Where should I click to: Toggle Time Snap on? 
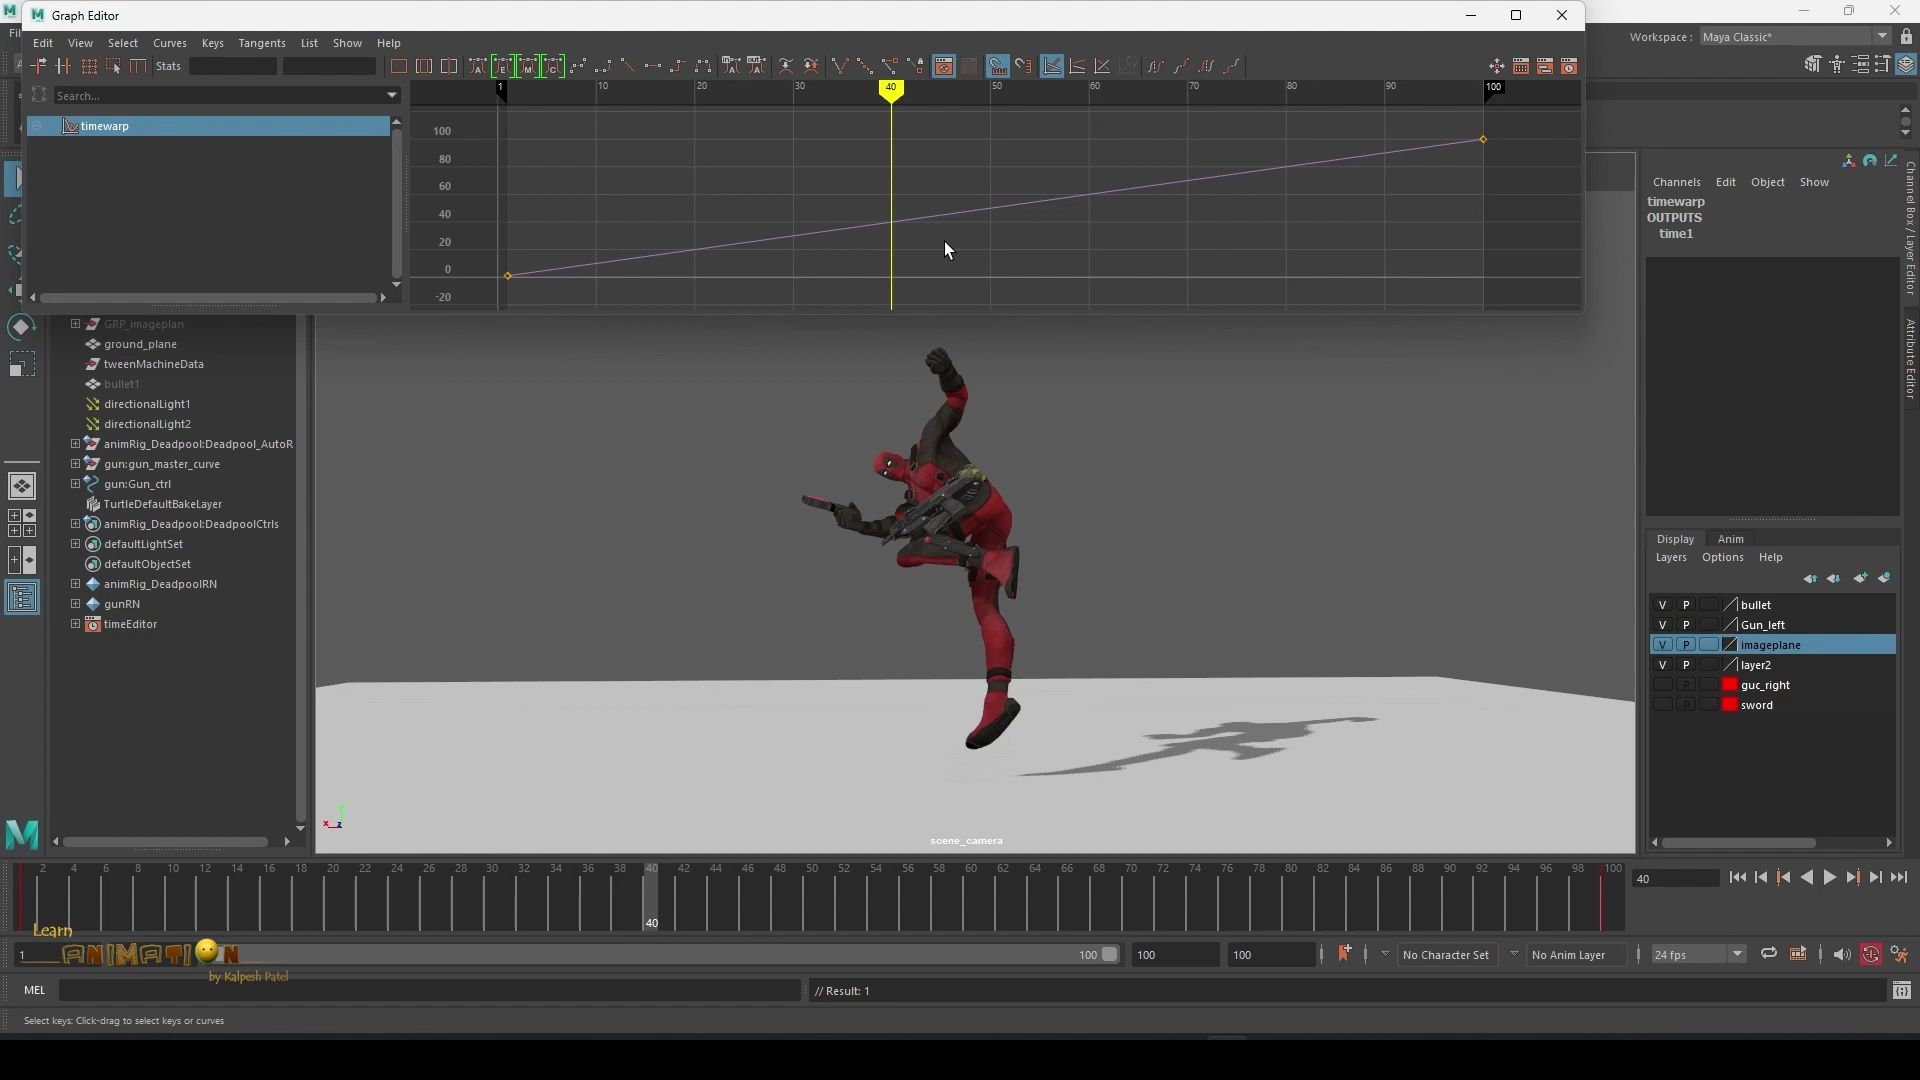coord(998,66)
